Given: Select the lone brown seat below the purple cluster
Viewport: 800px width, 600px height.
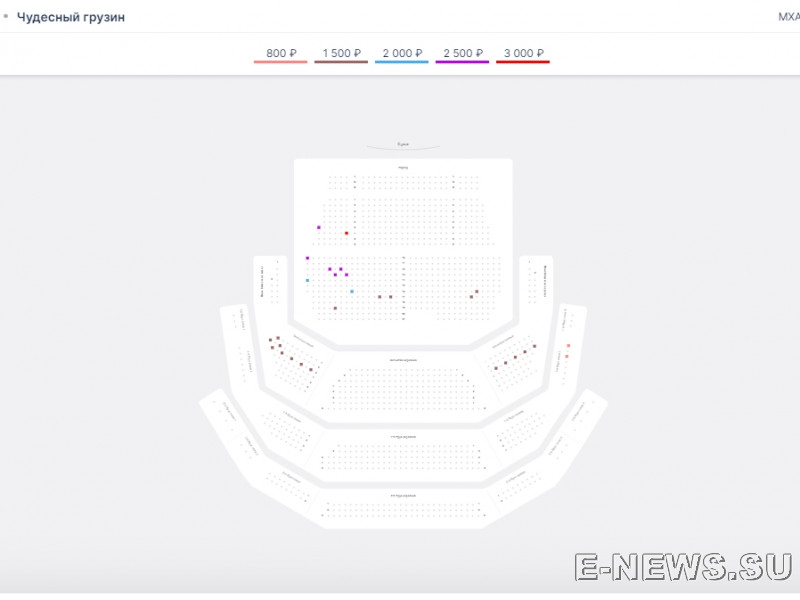Looking at the screenshot, I should (x=335, y=308).
